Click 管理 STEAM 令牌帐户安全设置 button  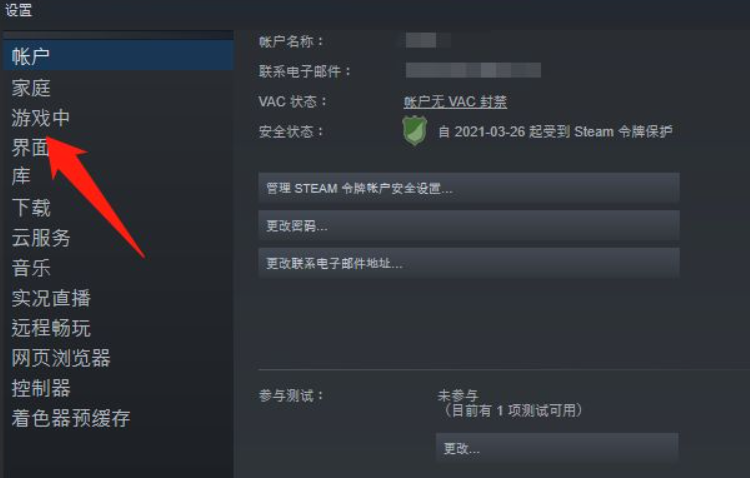coord(469,188)
